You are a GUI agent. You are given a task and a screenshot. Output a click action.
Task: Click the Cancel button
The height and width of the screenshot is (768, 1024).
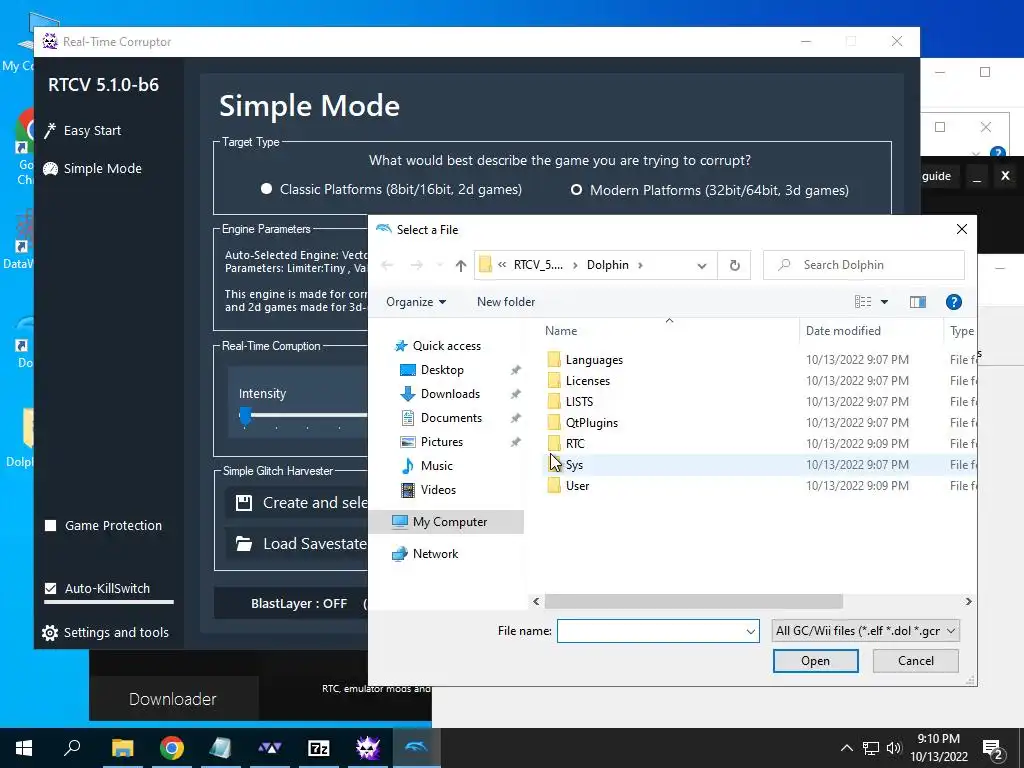click(916, 661)
